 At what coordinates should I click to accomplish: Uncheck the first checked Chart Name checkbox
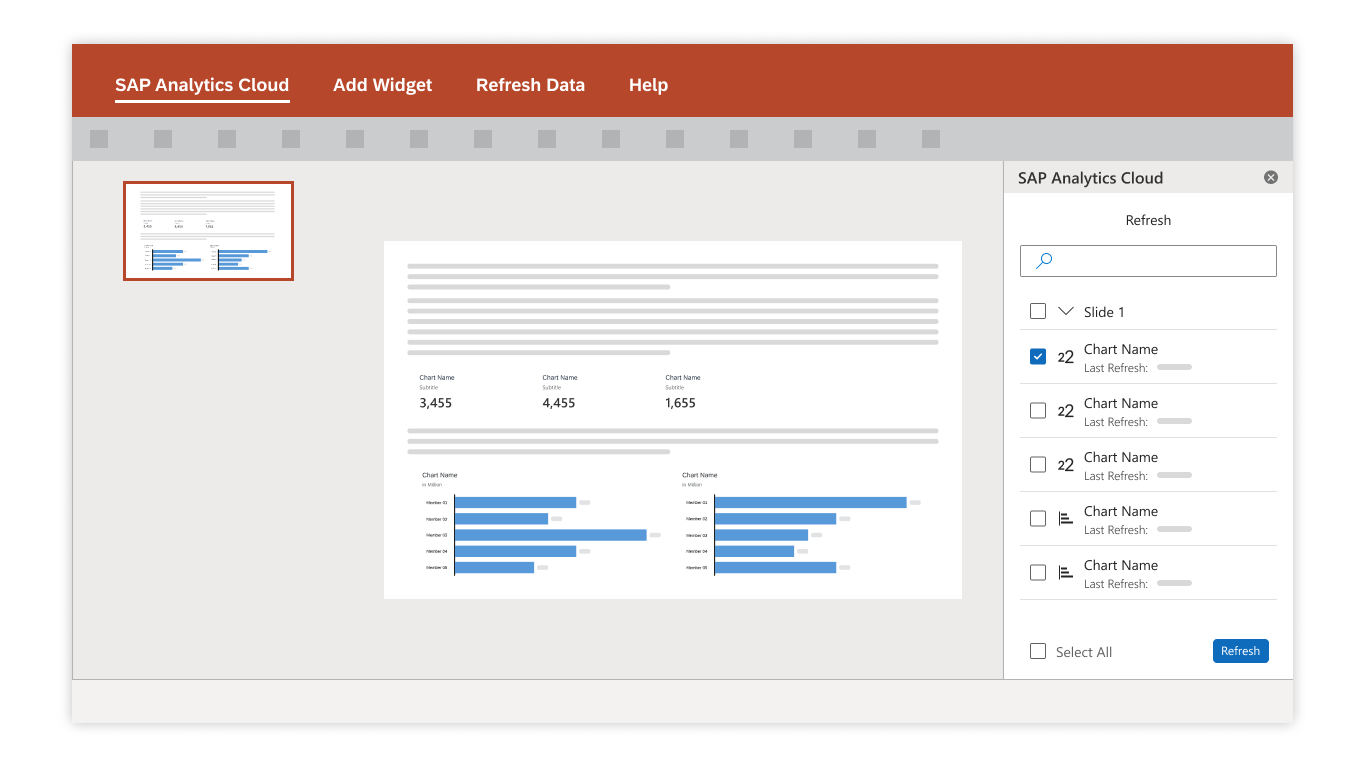[x=1038, y=357]
